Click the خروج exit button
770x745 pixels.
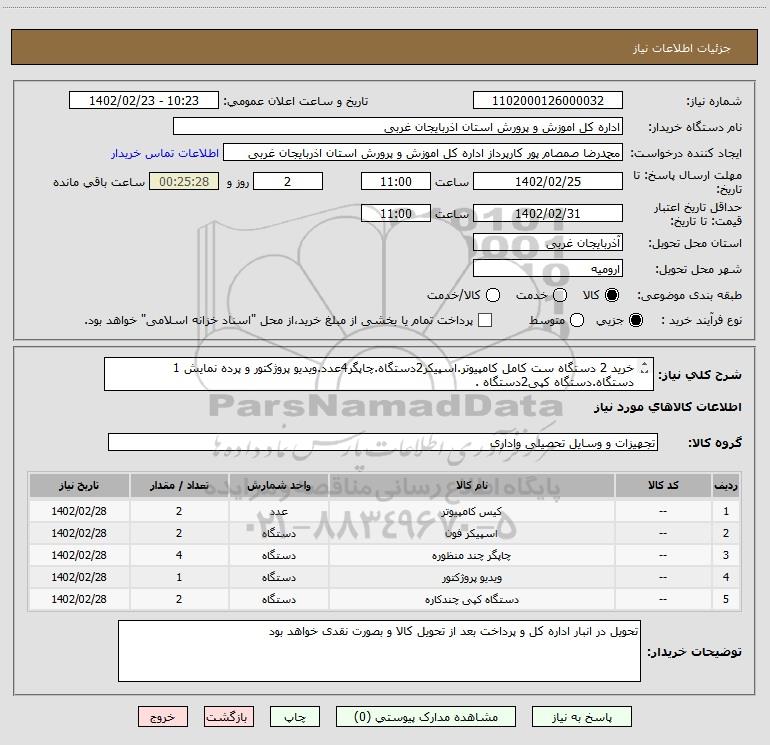[163, 717]
